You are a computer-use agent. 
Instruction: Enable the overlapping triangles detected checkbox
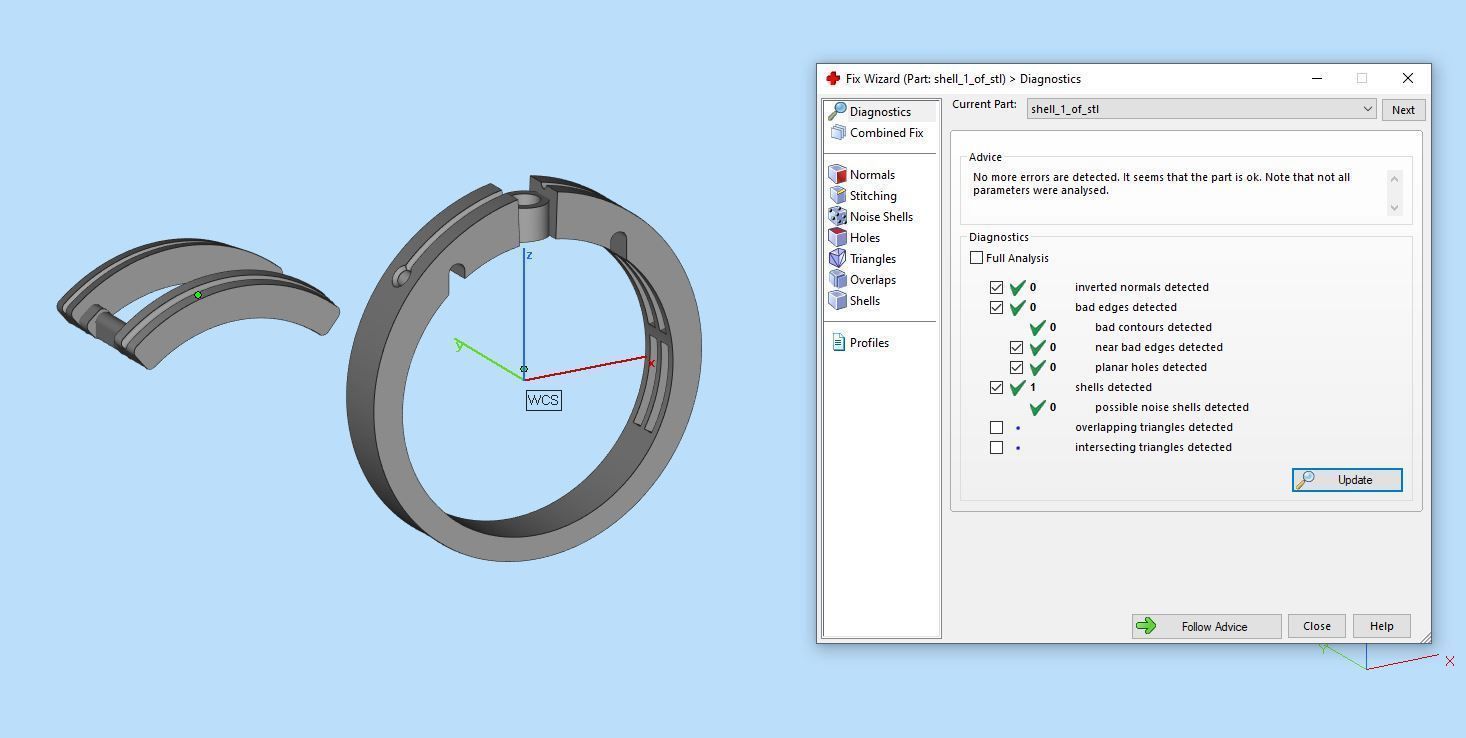pos(996,427)
